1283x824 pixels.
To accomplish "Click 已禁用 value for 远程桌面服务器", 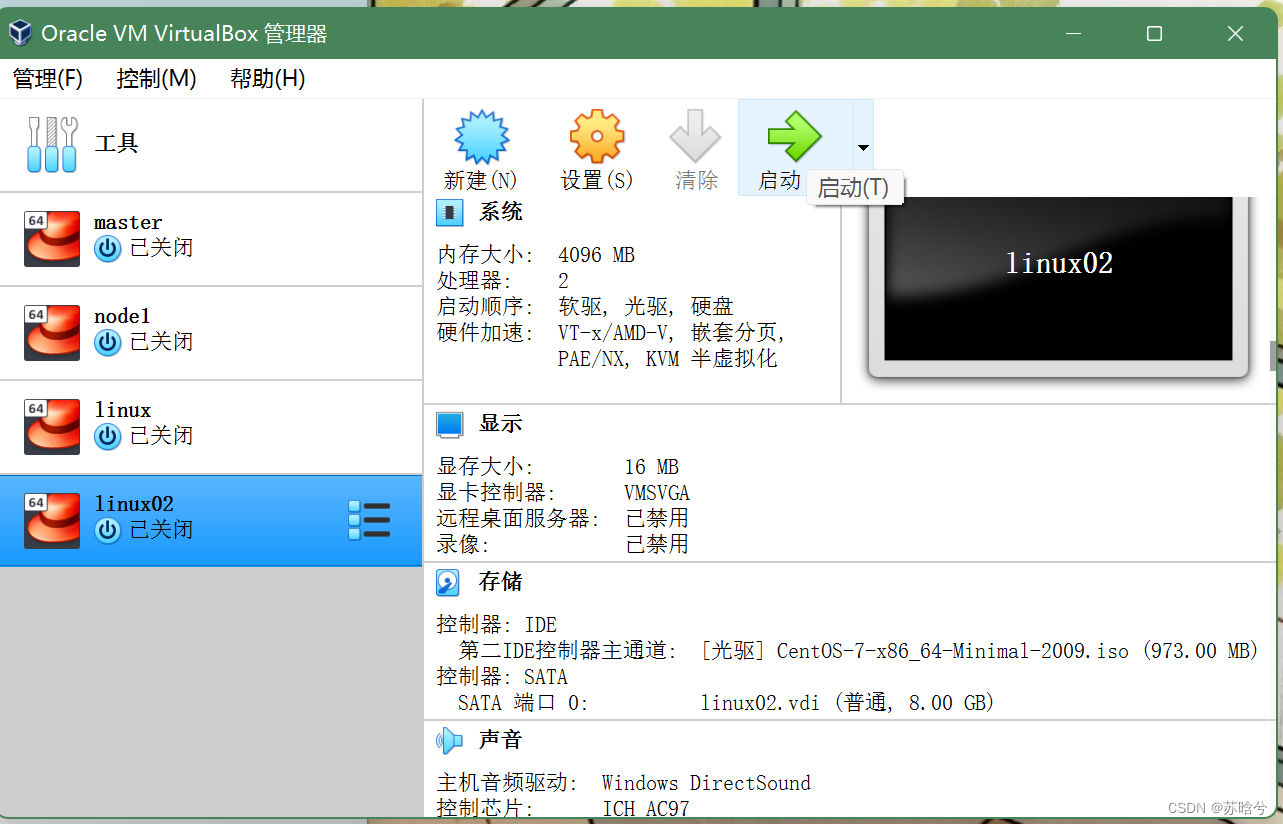I will (x=657, y=519).
